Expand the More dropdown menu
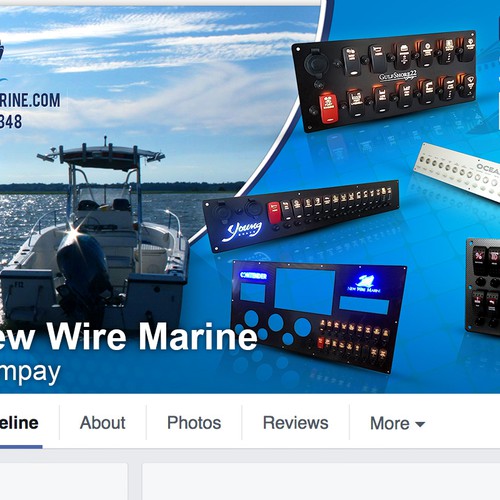The height and width of the screenshot is (500, 500). 397,423
